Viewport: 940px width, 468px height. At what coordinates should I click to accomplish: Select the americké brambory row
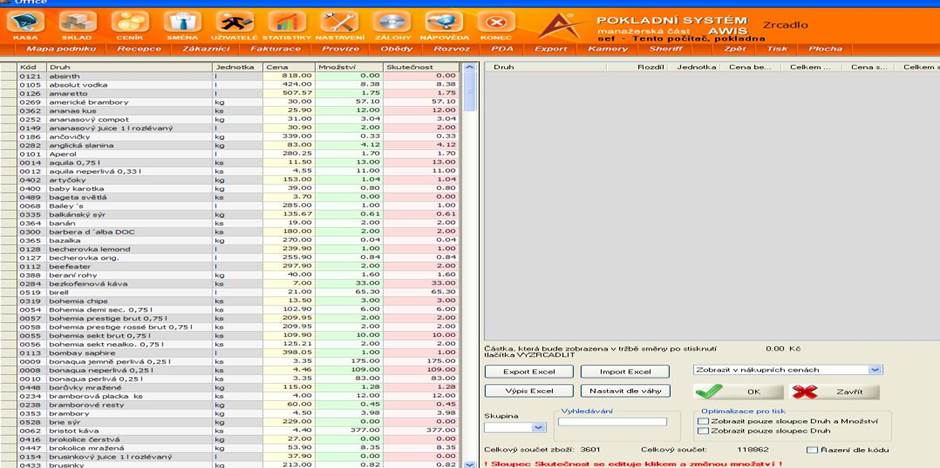click(x=230, y=102)
